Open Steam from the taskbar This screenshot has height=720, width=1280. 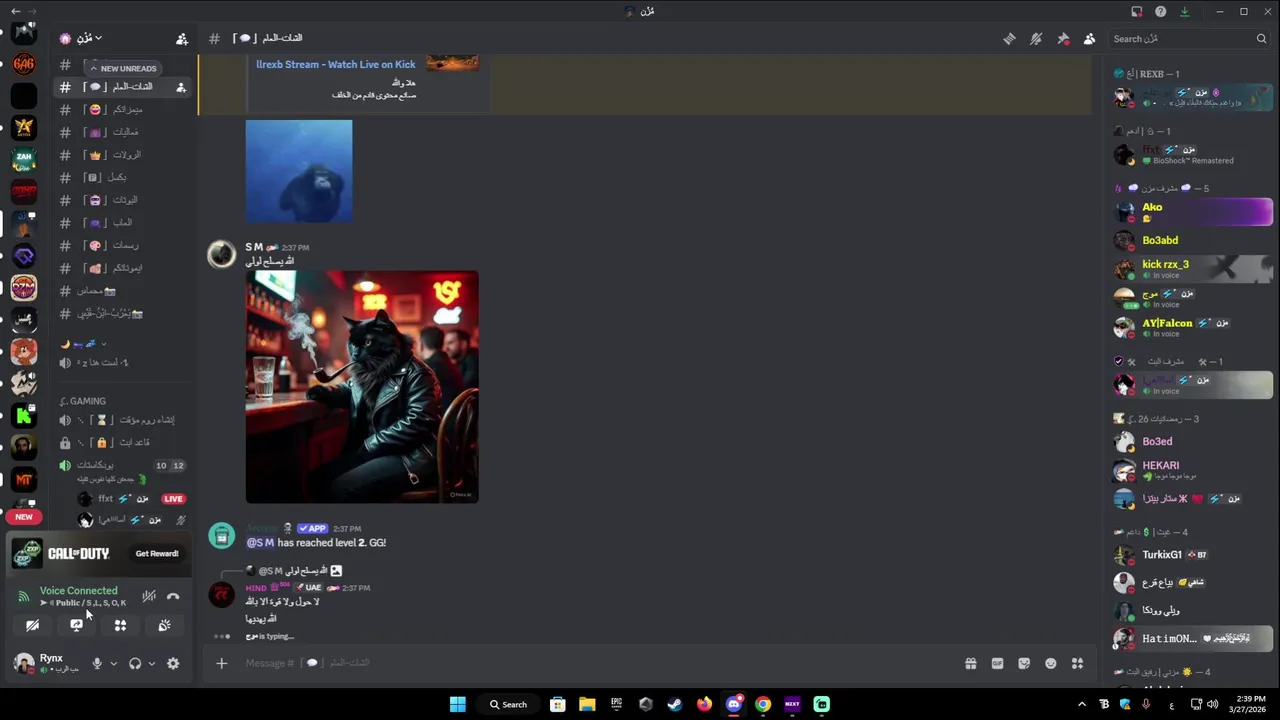point(675,704)
